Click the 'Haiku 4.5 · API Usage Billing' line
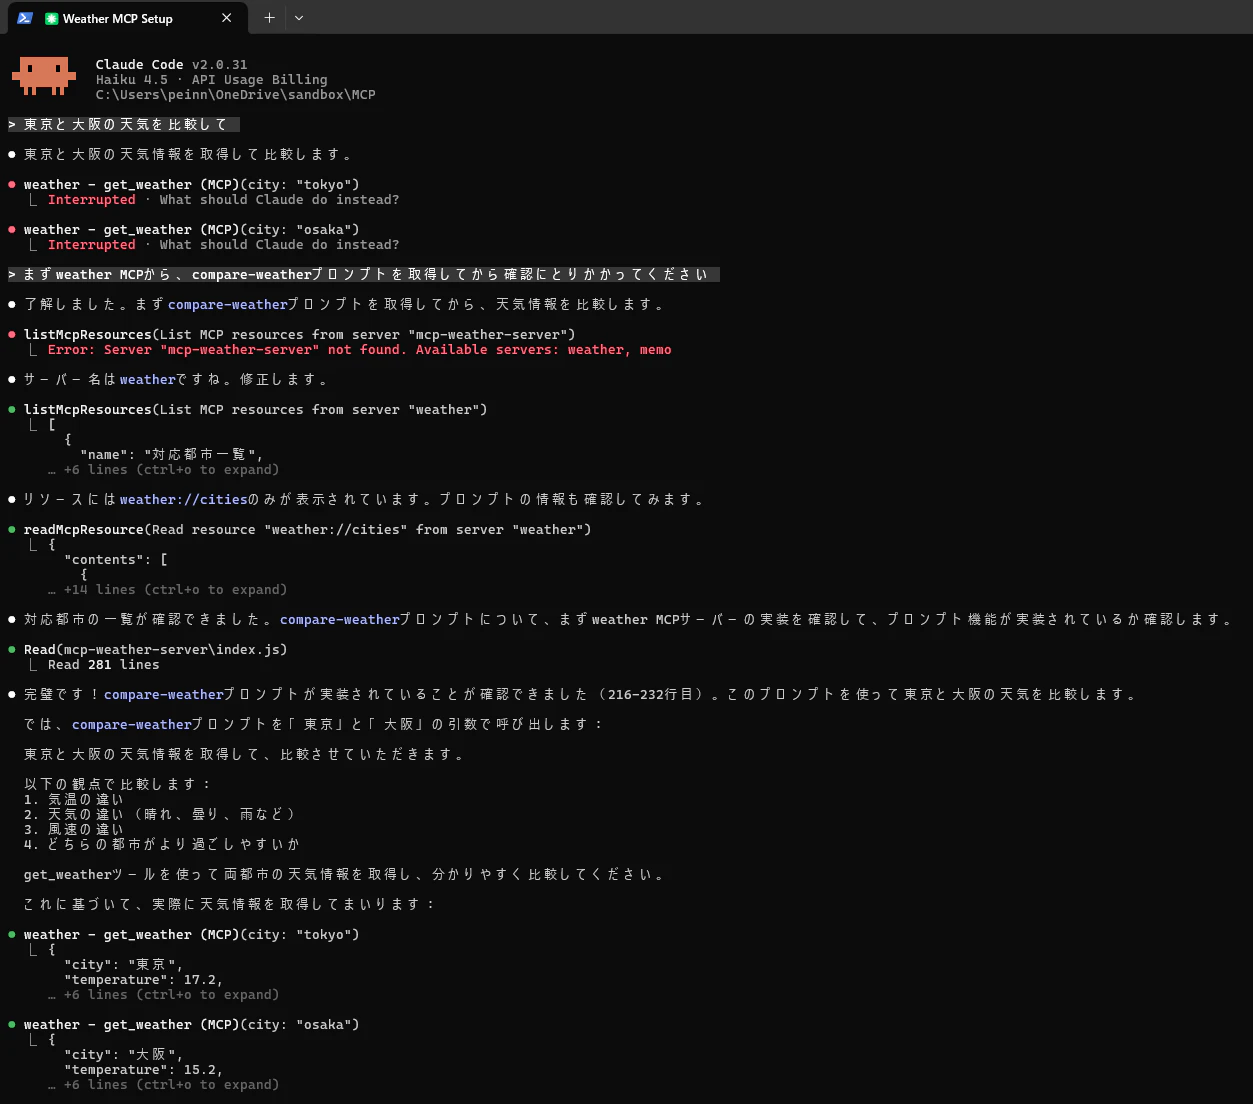This screenshot has width=1253, height=1104. coord(211,80)
